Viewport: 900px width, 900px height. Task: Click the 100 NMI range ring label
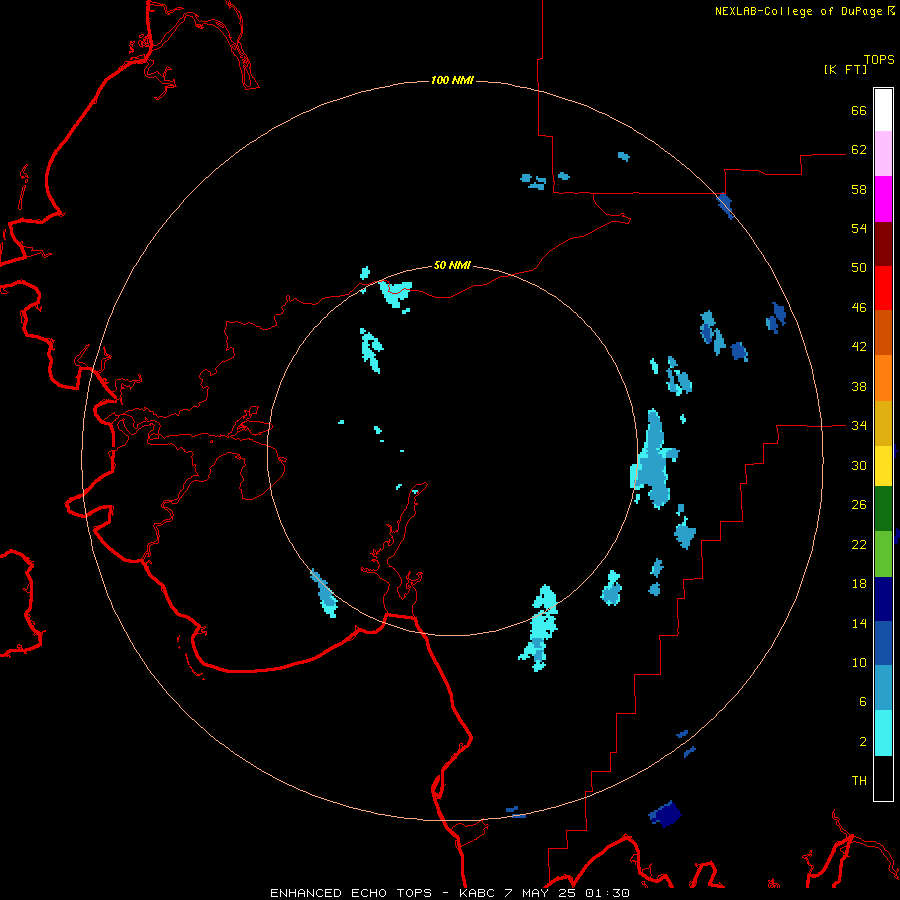point(452,80)
